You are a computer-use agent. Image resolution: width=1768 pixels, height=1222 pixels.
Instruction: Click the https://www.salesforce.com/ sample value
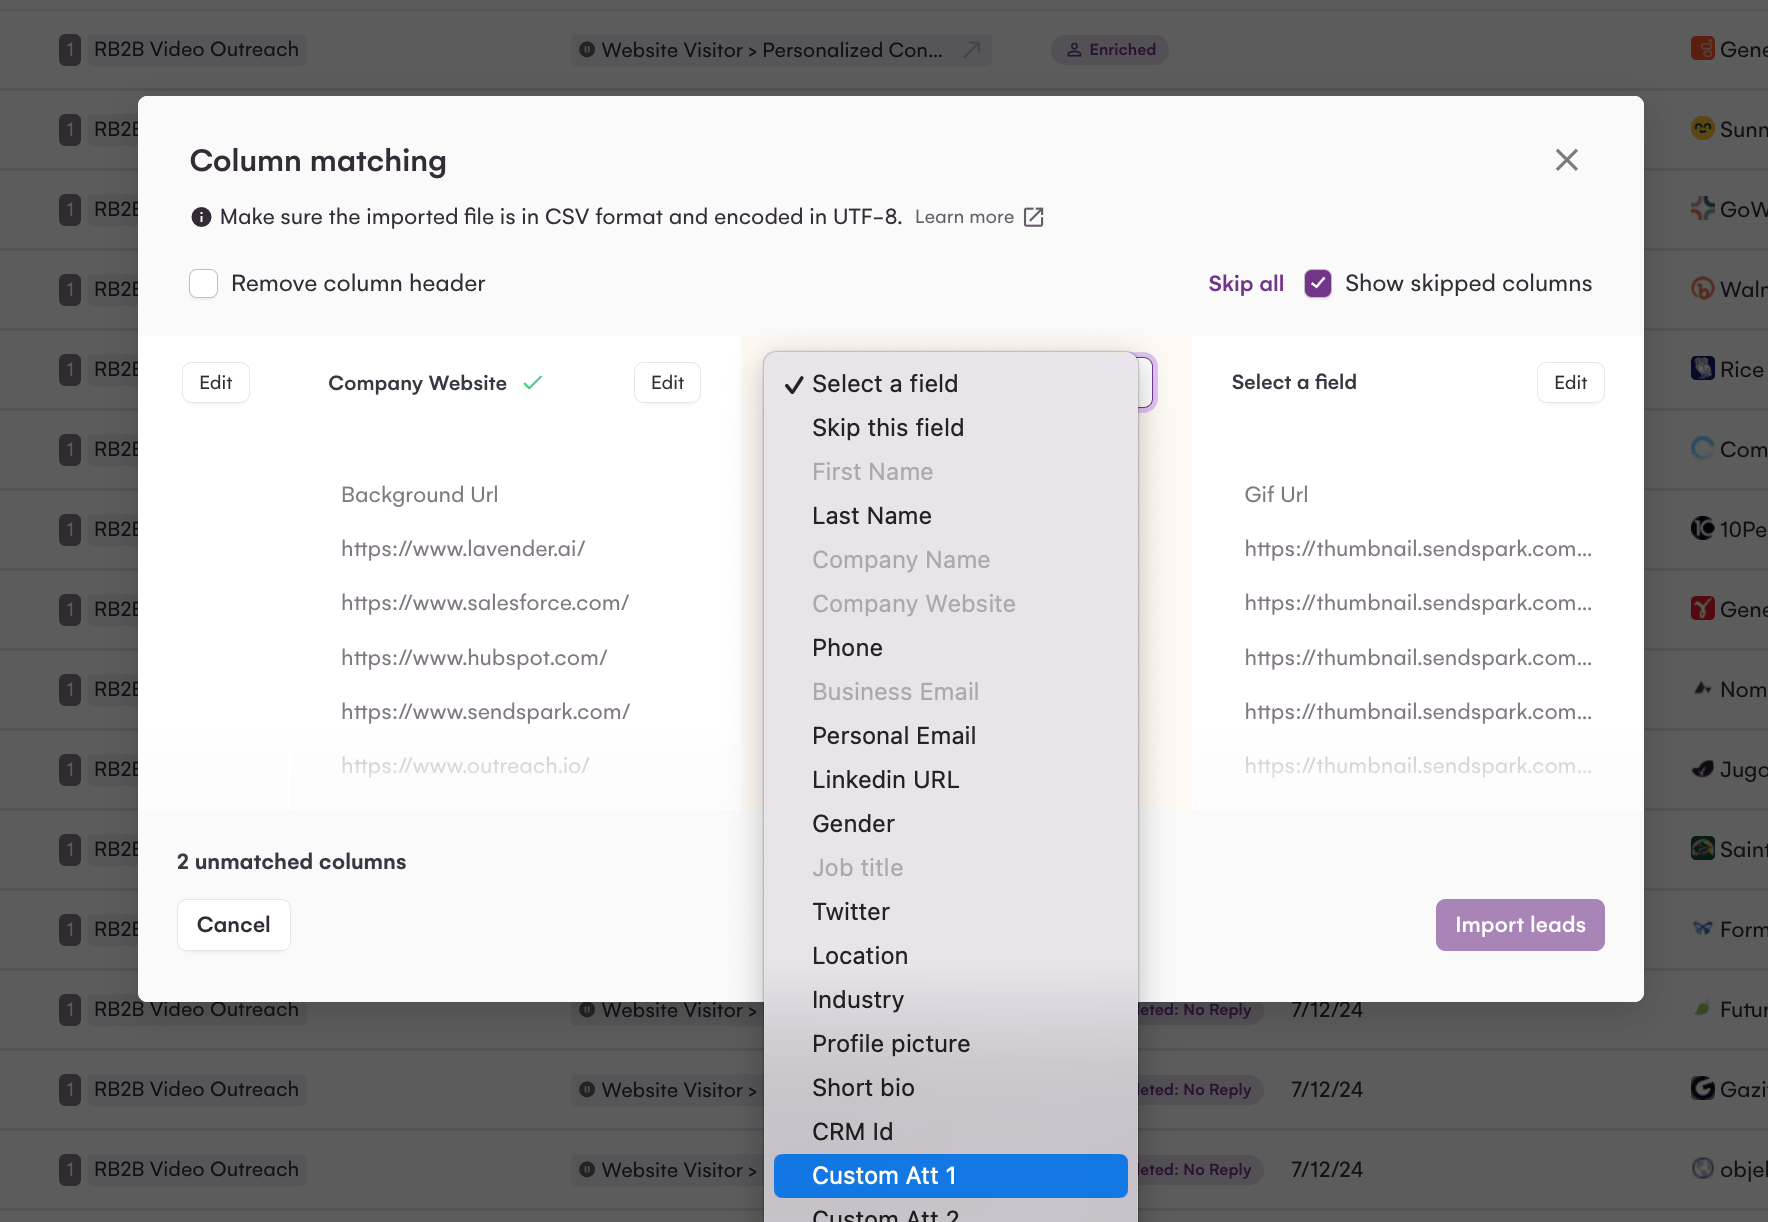tap(485, 603)
